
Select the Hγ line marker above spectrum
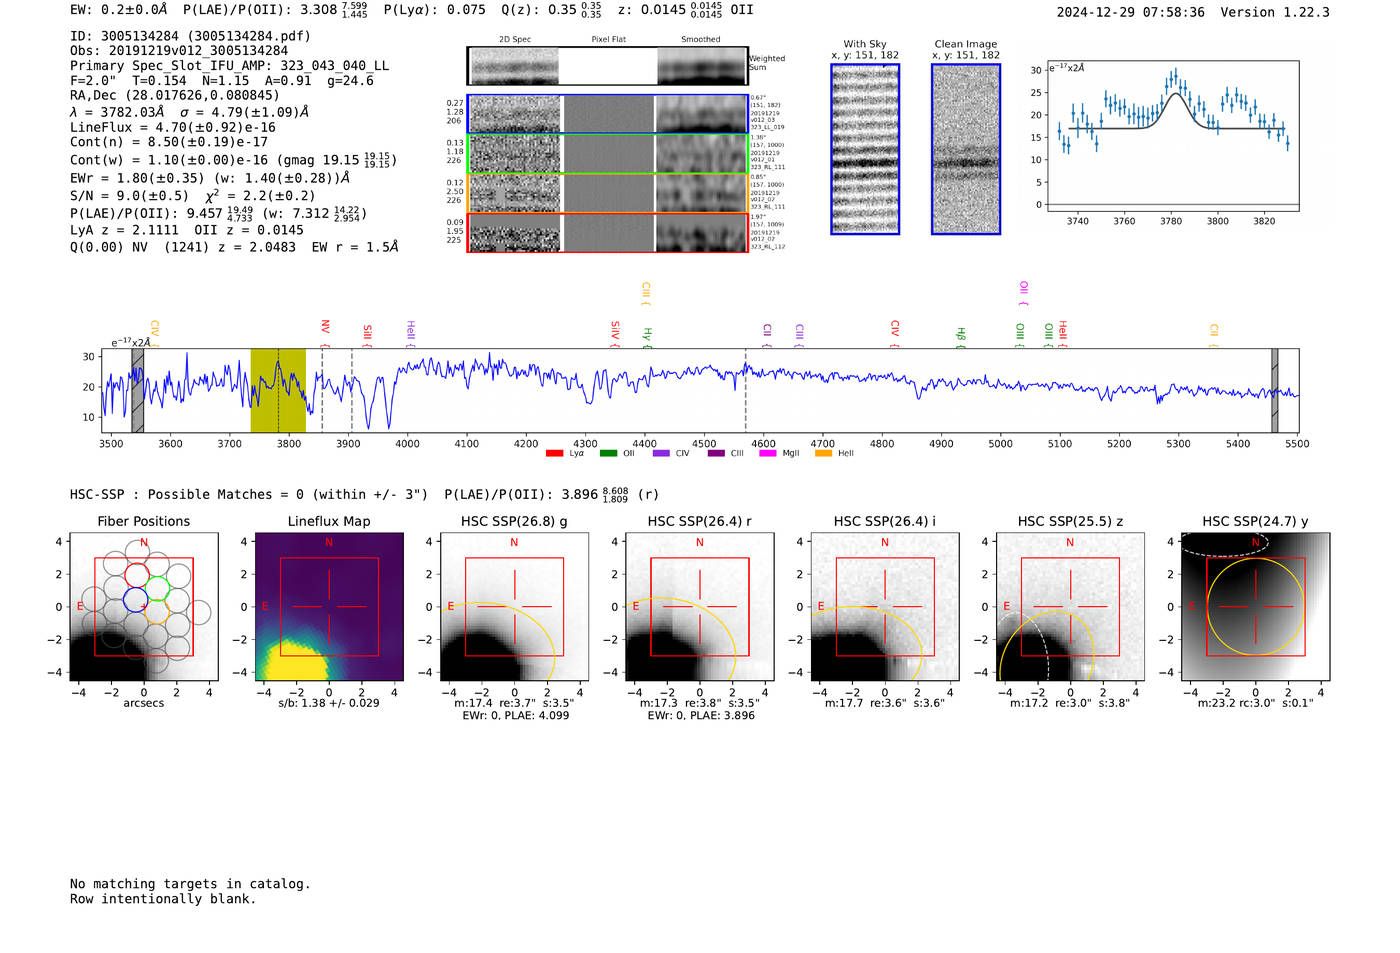[647, 336]
